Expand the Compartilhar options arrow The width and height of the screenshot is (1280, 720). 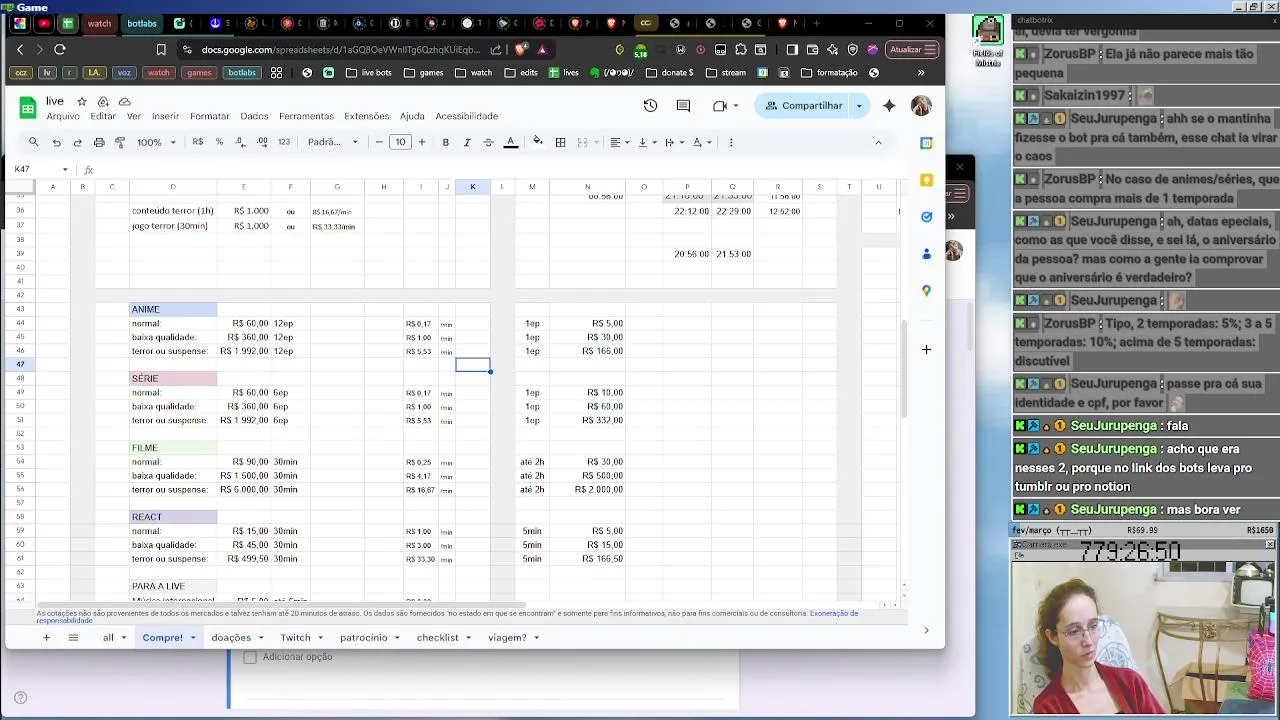pos(859,106)
